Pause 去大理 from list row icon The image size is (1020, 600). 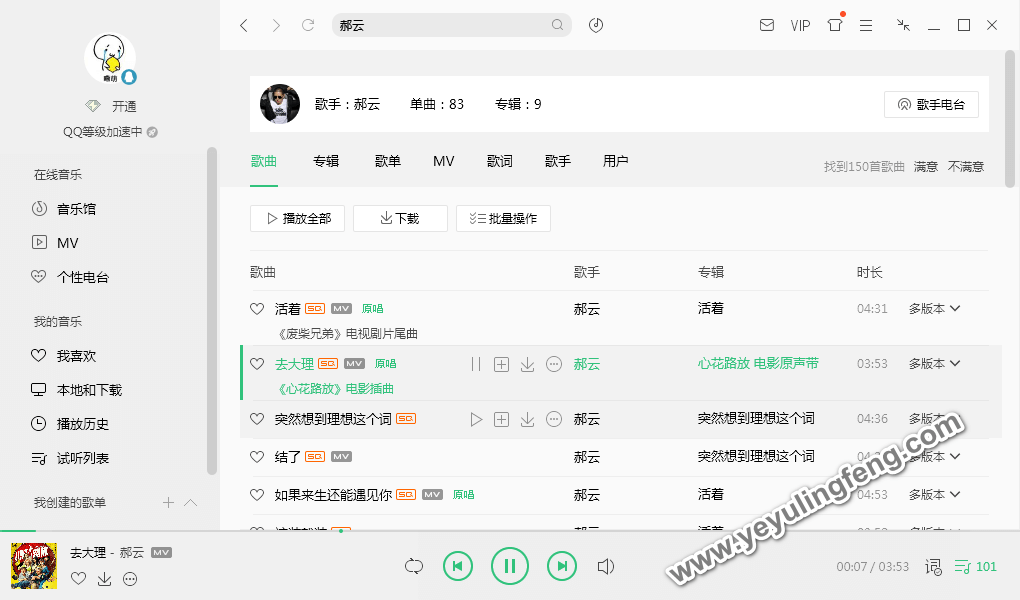[476, 364]
